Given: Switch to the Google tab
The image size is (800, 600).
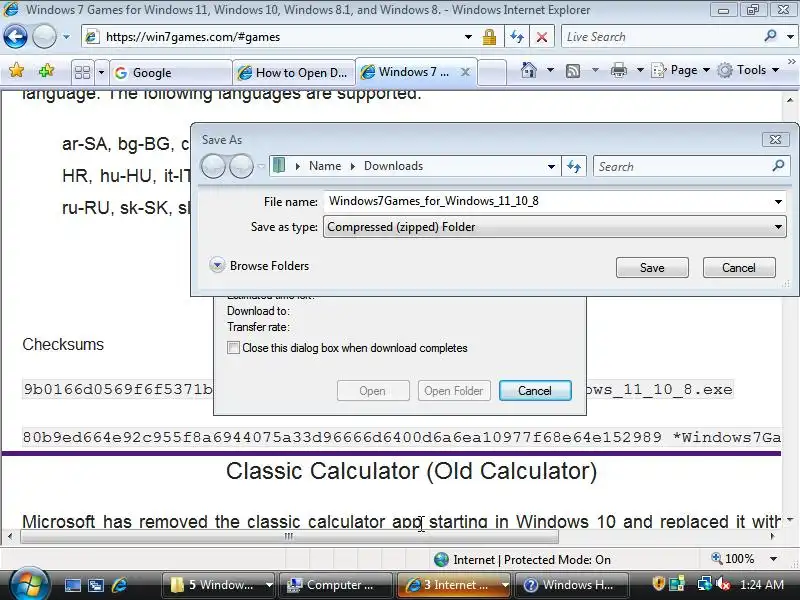Looking at the screenshot, I should 171,72.
